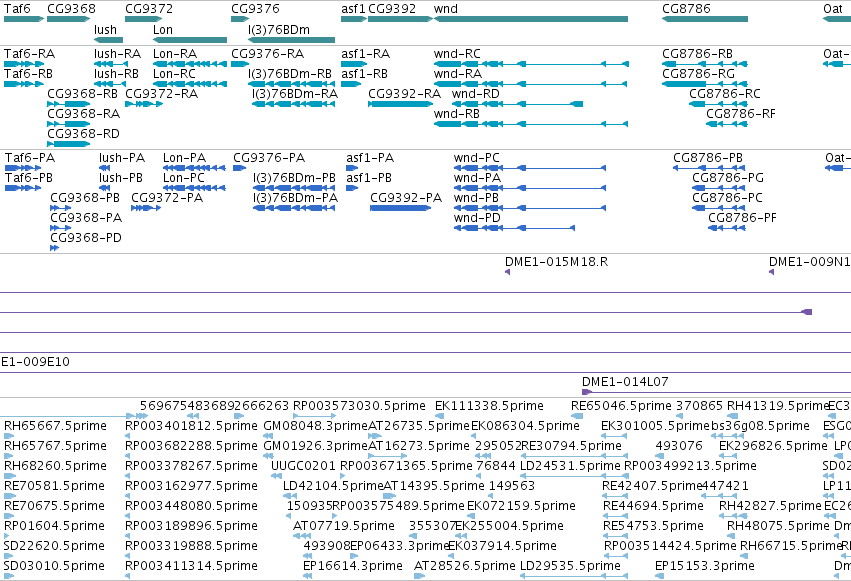Screen dimensions: 851x581
Task: Click the CG9372 gene glyph
Action: 144,19
